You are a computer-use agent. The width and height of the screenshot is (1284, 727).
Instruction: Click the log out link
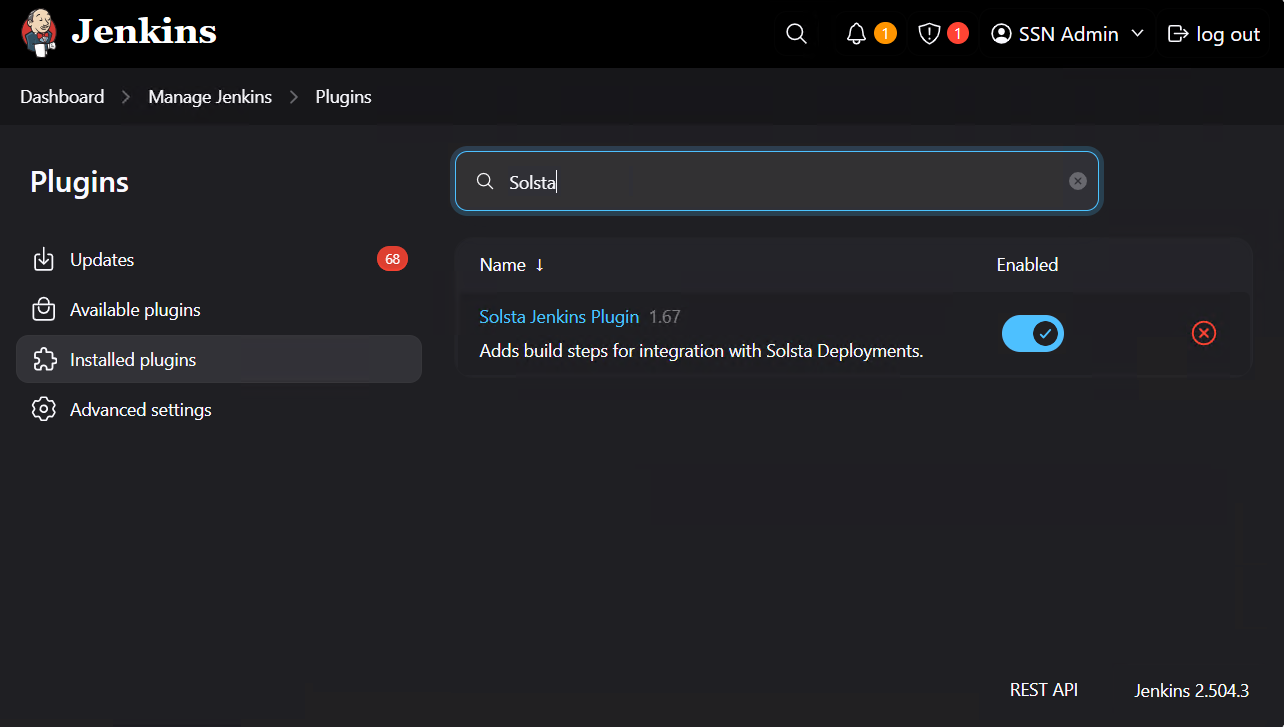click(x=1214, y=34)
